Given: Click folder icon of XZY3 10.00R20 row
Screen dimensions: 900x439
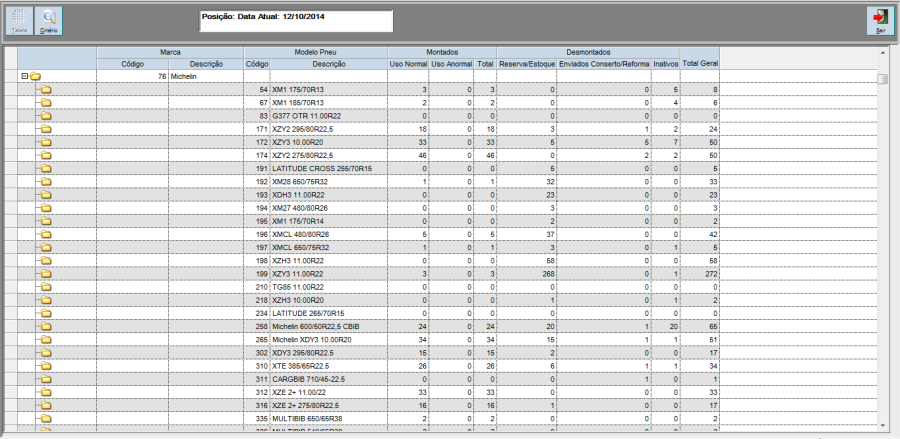Looking at the screenshot, I should pyautogui.click(x=46, y=142).
